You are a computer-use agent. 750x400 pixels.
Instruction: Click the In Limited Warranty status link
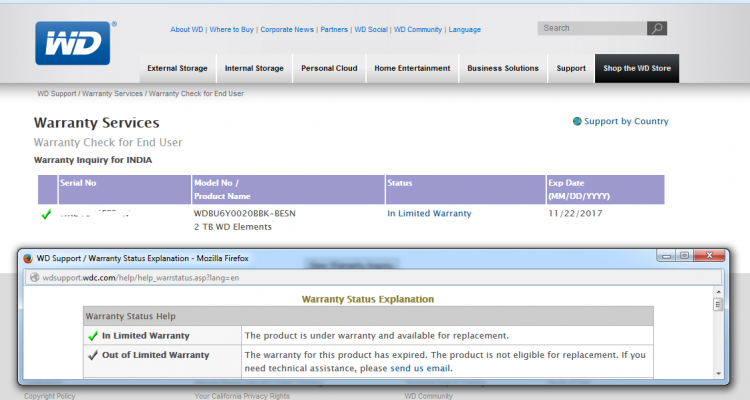[x=429, y=213]
